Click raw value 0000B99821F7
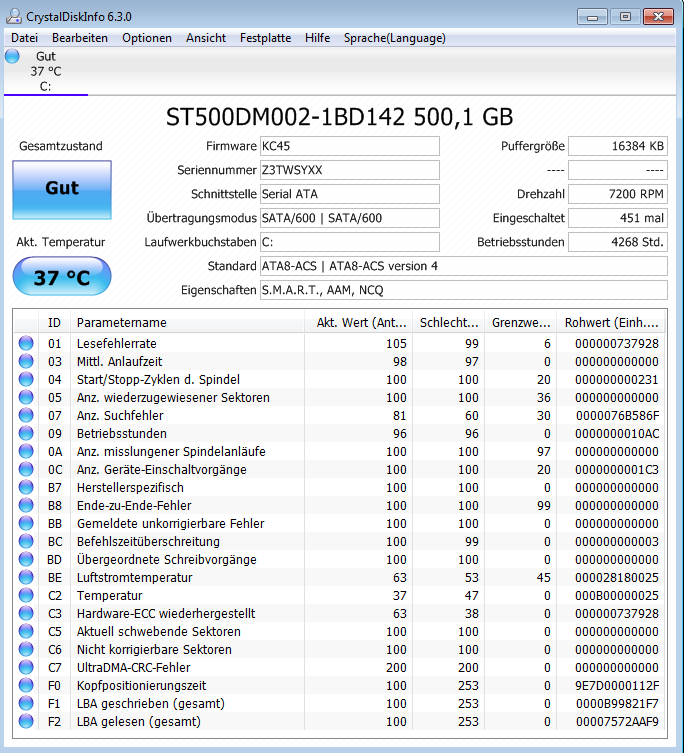The image size is (684, 753). pos(617,704)
